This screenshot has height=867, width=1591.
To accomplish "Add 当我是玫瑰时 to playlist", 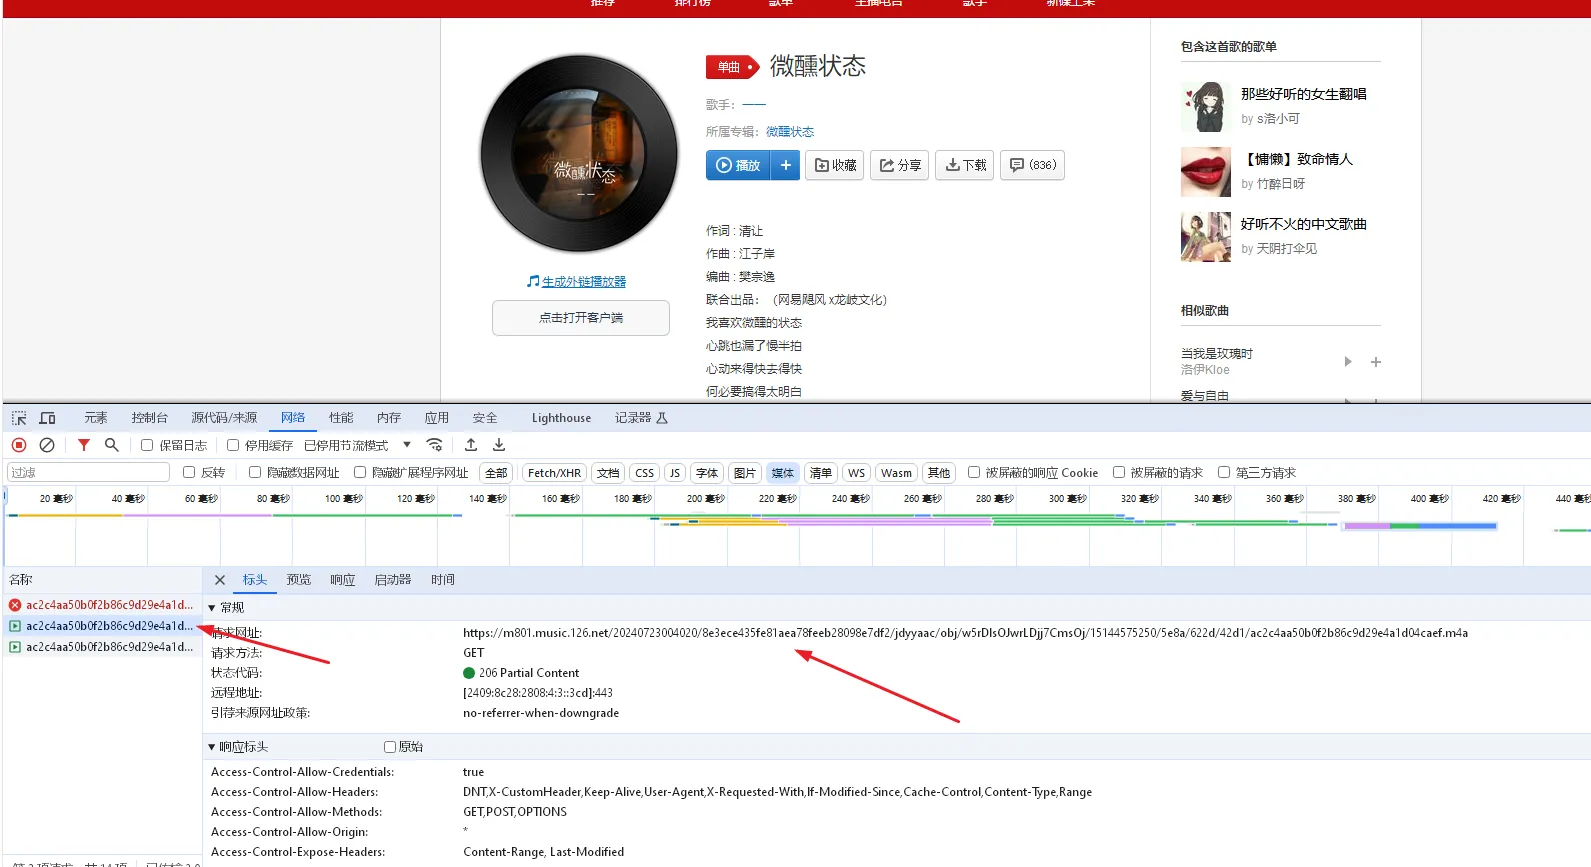I will [x=1376, y=362].
